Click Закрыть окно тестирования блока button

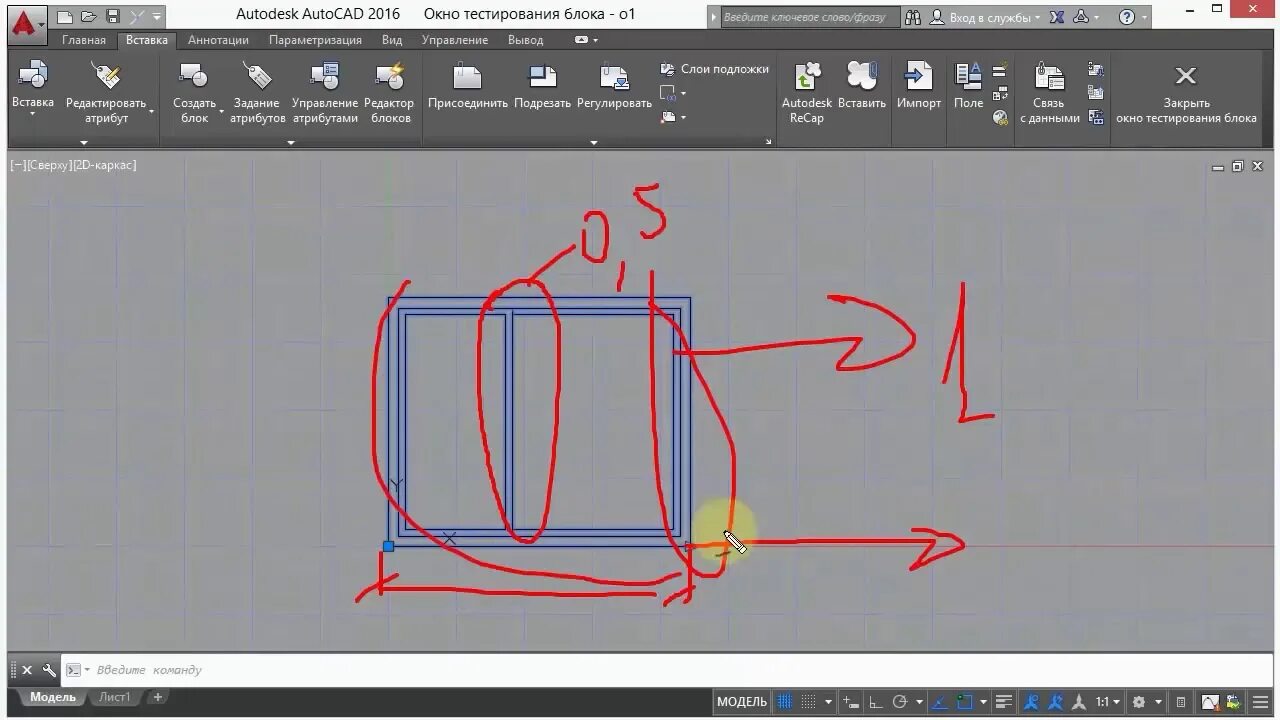pyautogui.click(x=1186, y=93)
